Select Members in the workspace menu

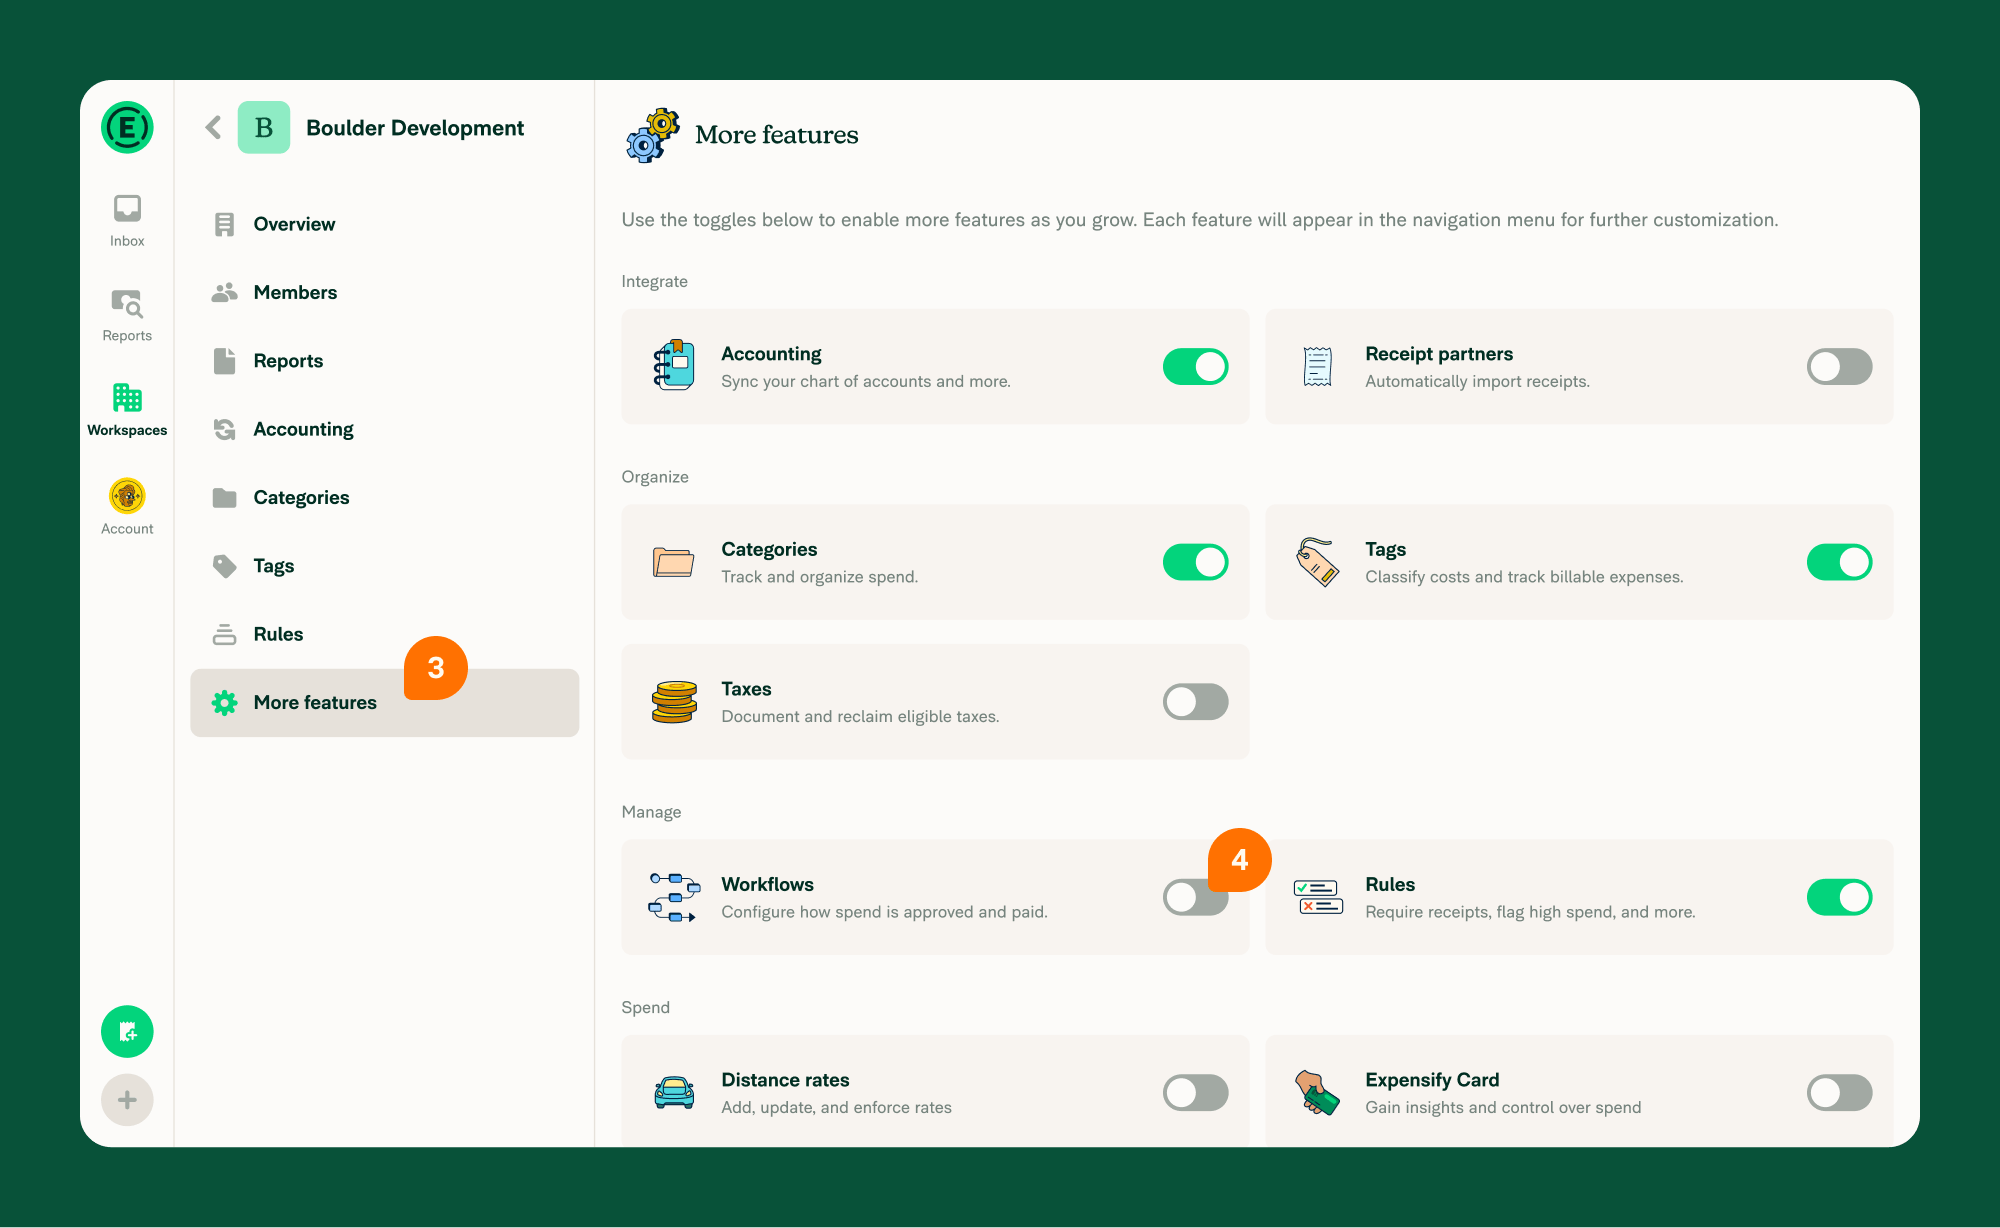pyautogui.click(x=295, y=292)
